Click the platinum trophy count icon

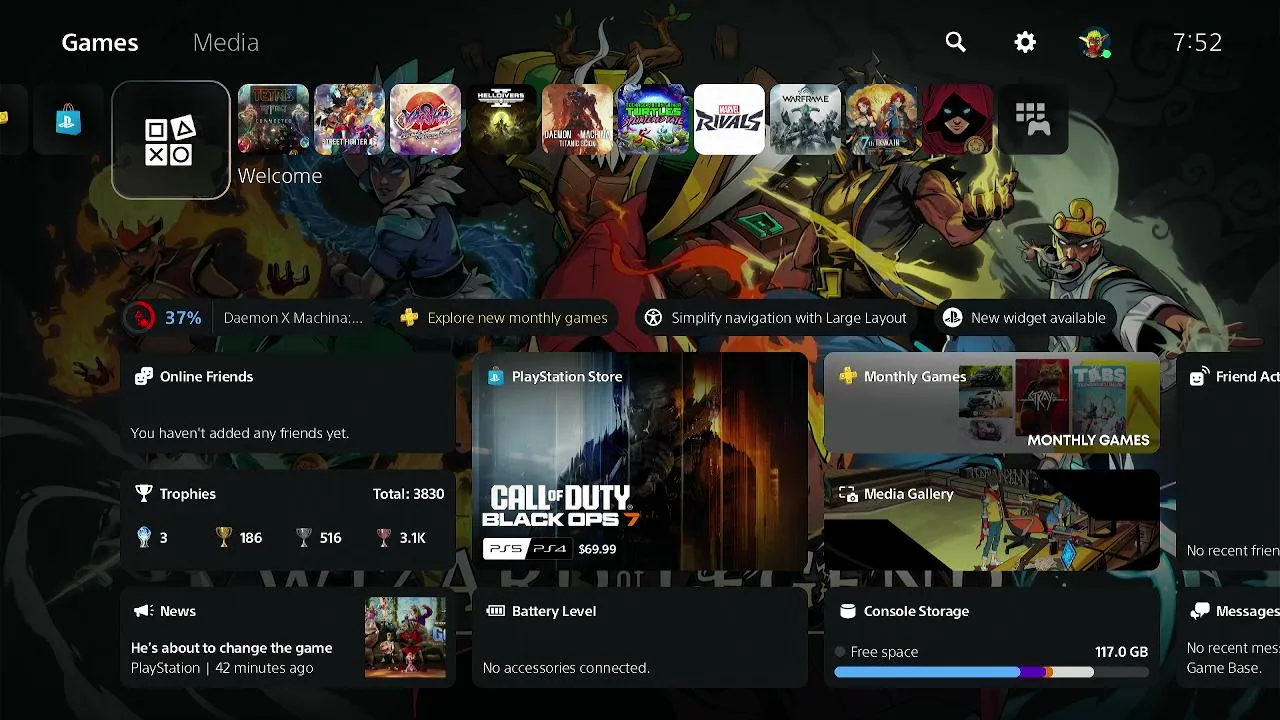(x=144, y=538)
